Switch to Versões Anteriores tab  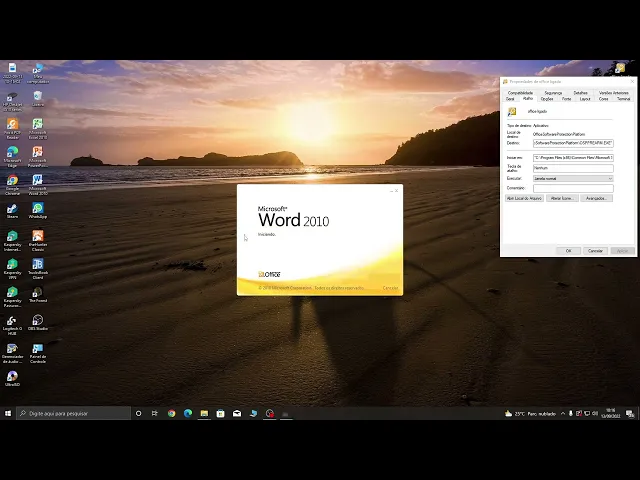pos(613,93)
